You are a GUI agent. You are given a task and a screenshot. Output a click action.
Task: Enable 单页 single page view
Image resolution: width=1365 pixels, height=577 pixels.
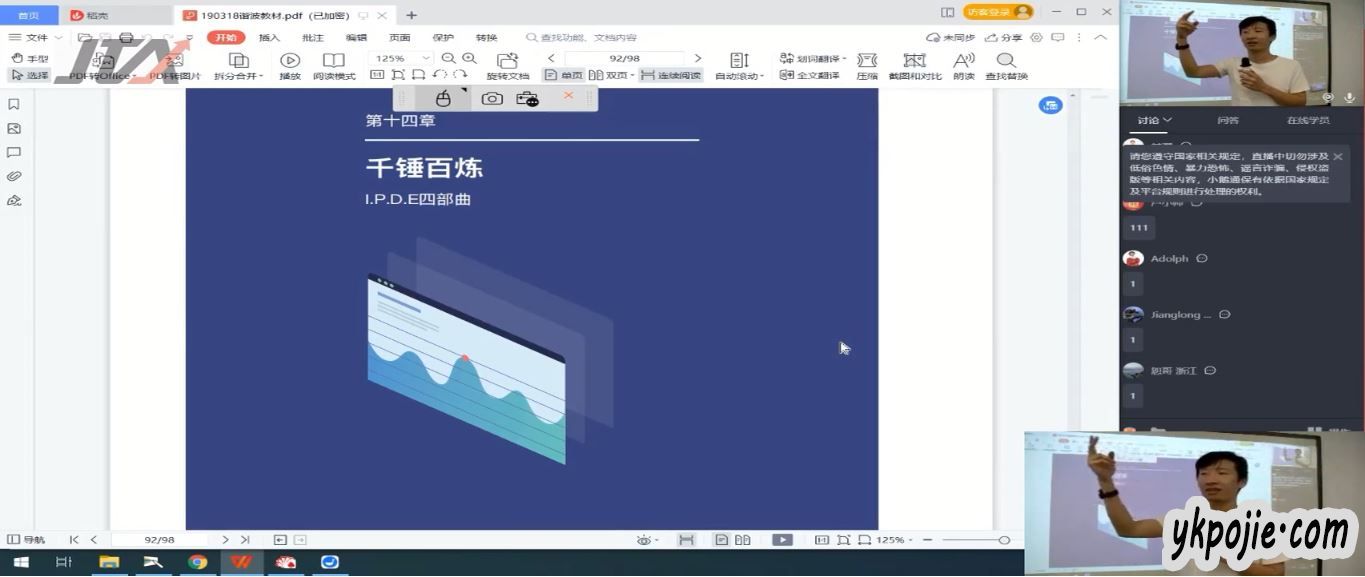(x=564, y=75)
